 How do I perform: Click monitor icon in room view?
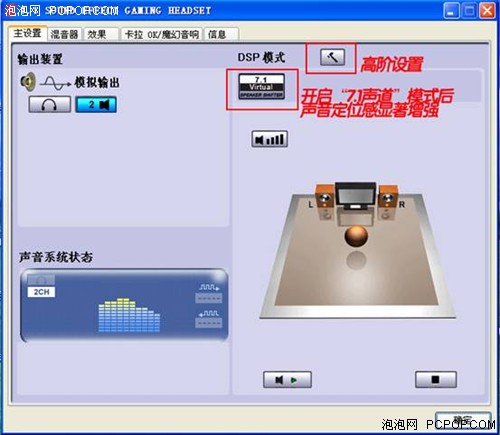click(356, 195)
